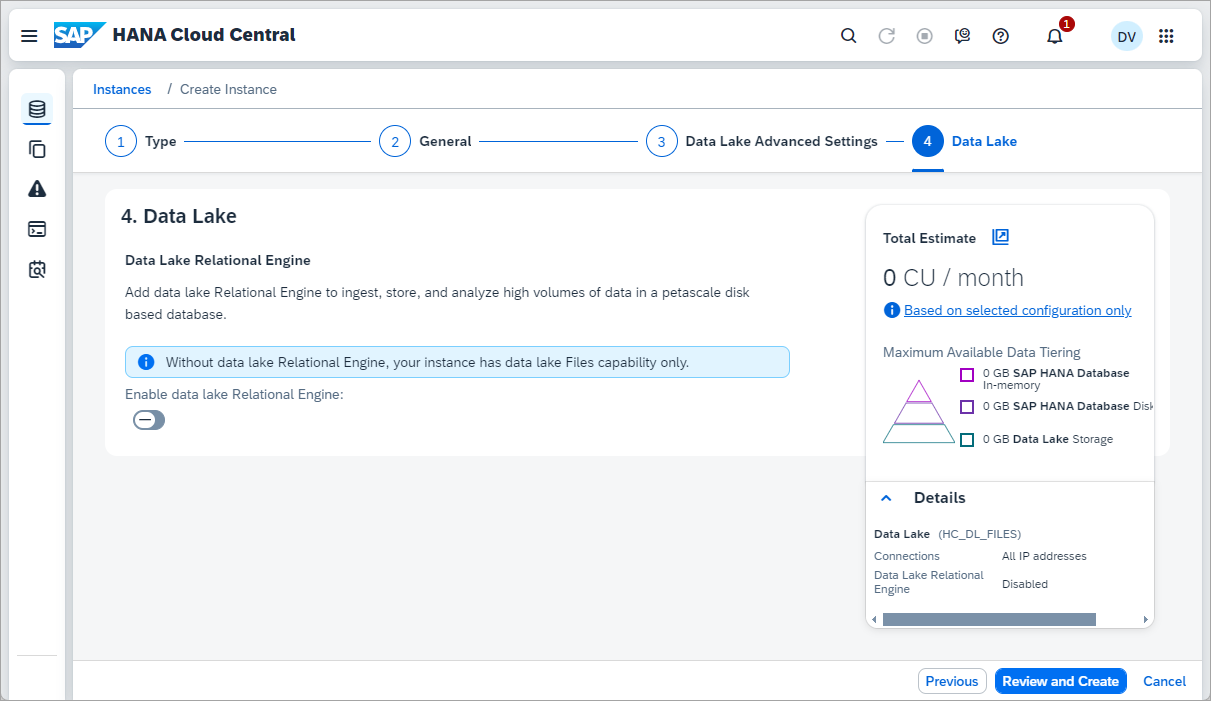This screenshot has height=701, width=1211.
Task: Enable data lake Relational Engine switch
Action: pyautogui.click(x=149, y=420)
